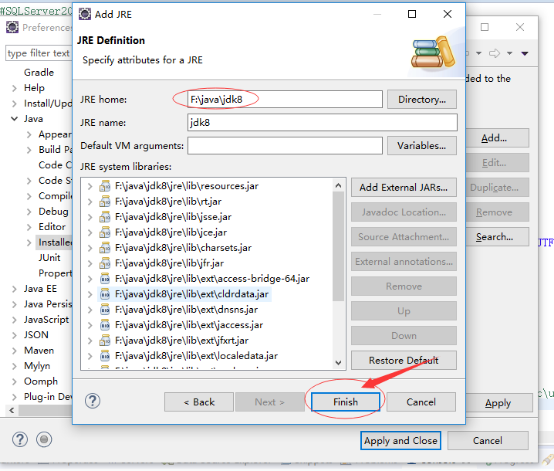
Task: Select Editor in Preferences tree
Action: (x=52, y=226)
